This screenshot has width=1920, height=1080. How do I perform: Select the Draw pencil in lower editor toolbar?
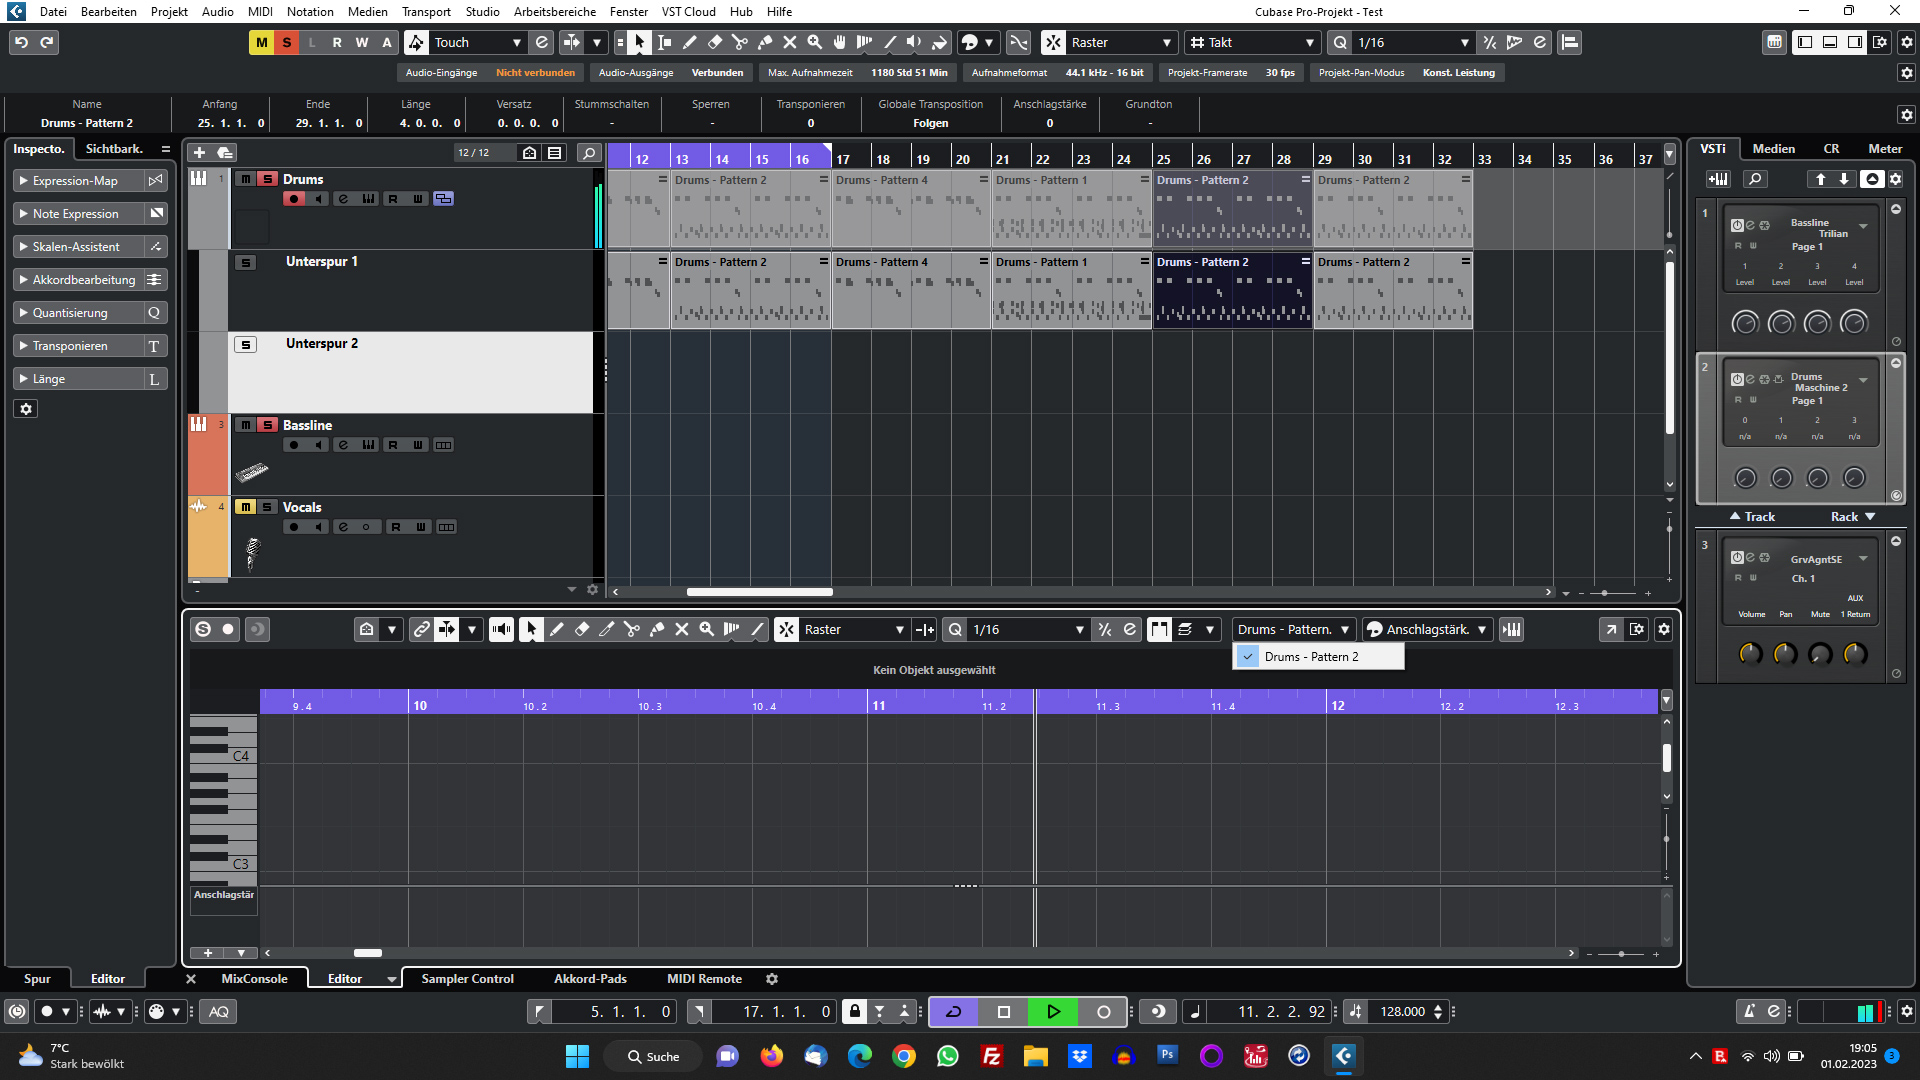pyautogui.click(x=557, y=629)
